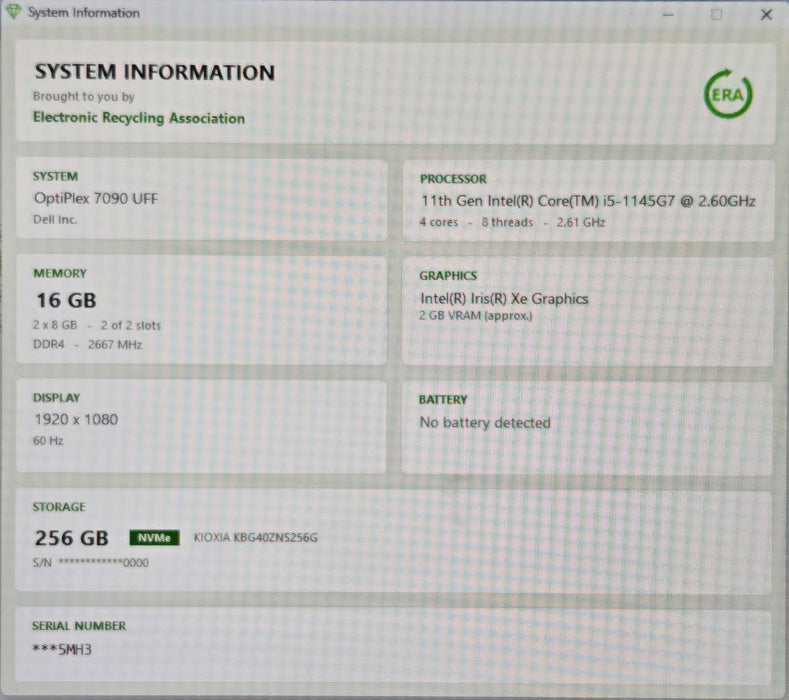This screenshot has width=789, height=700.
Task: Select the 11th Gen Intel Core i5-1145G7 text
Action: click(x=588, y=201)
